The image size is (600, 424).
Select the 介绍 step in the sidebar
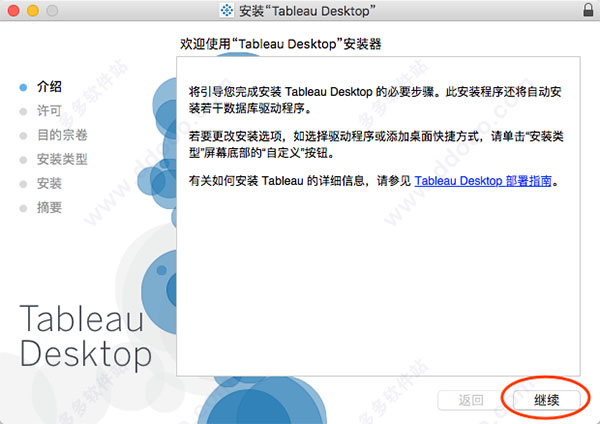click(x=49, y=86)
